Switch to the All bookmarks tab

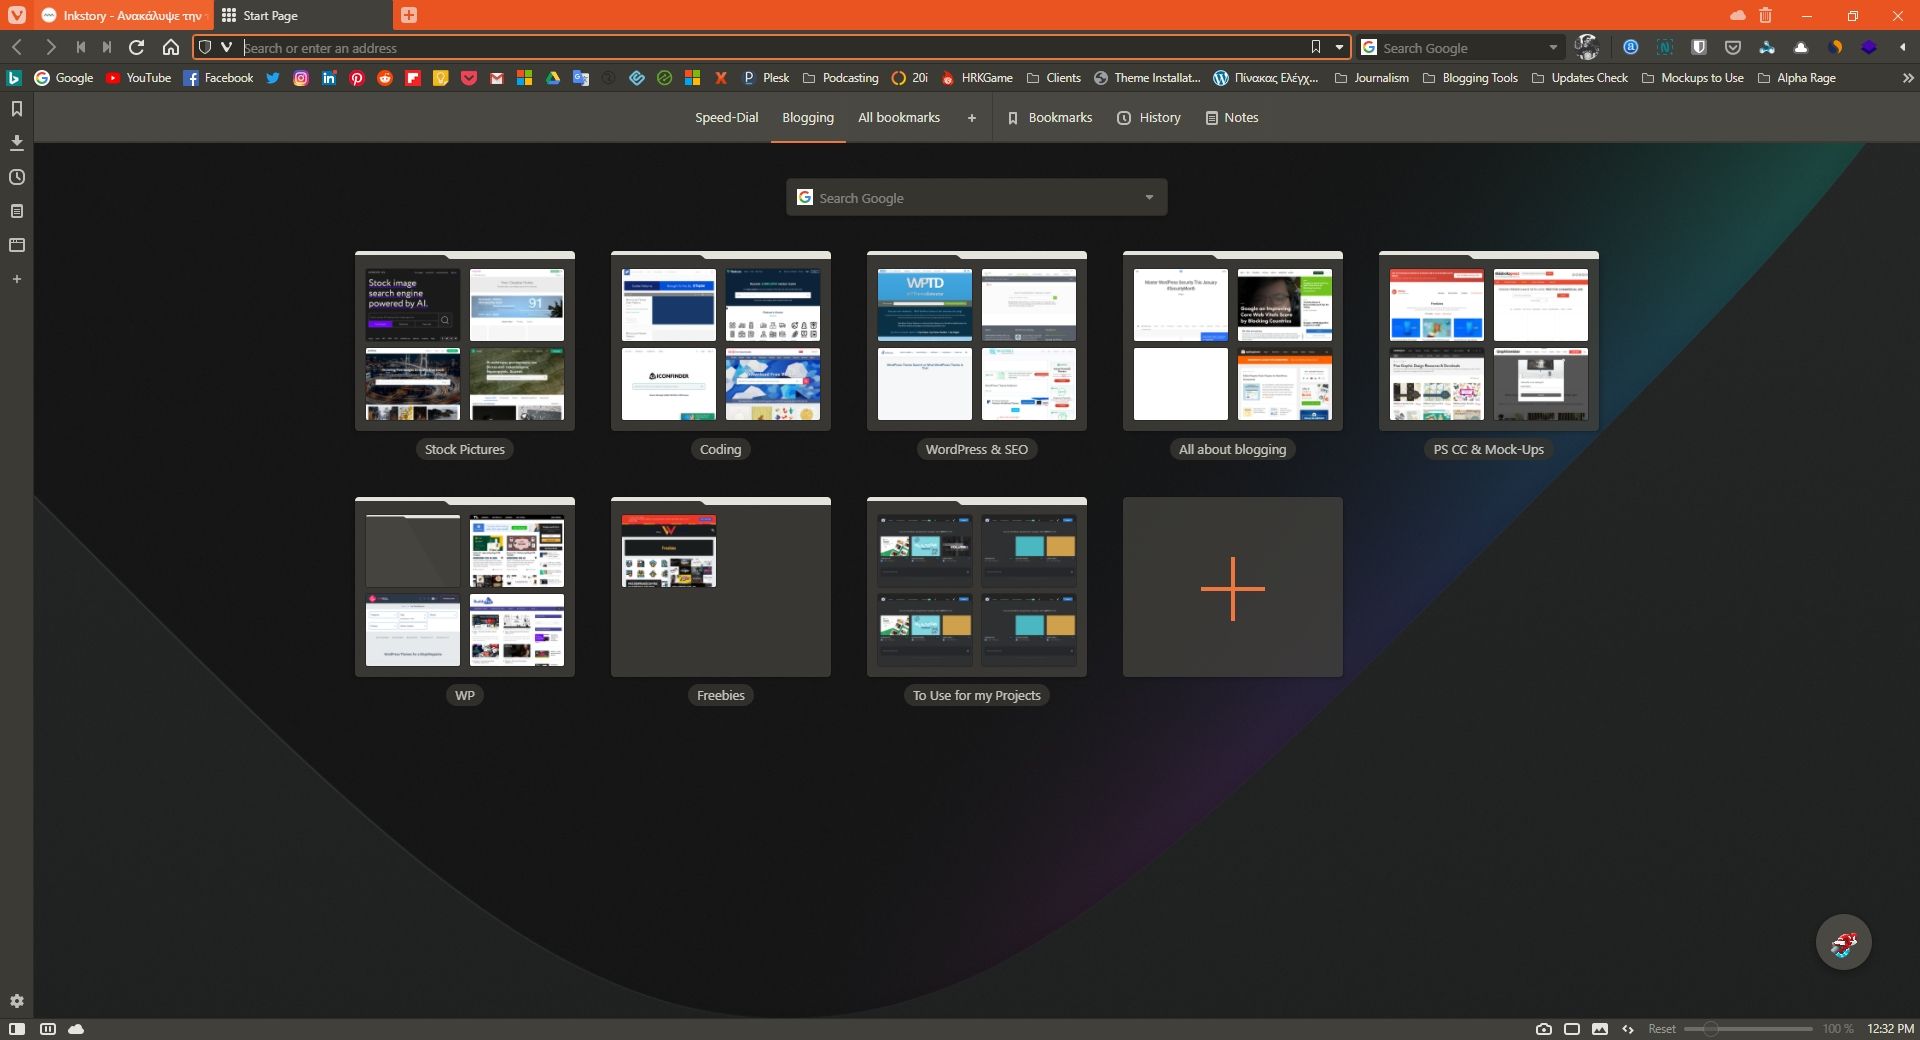pyautogui.click(x=898, y=117)
